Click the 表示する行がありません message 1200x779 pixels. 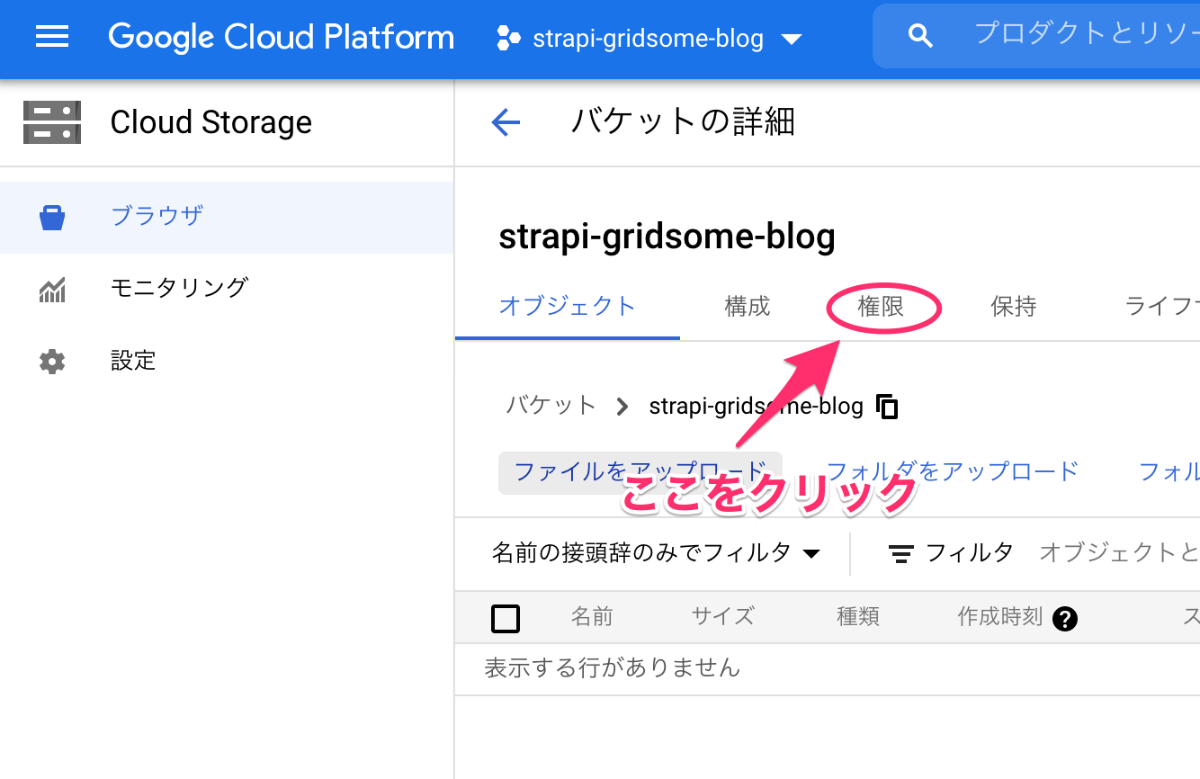pyautogui.click(x=612, y=668)
